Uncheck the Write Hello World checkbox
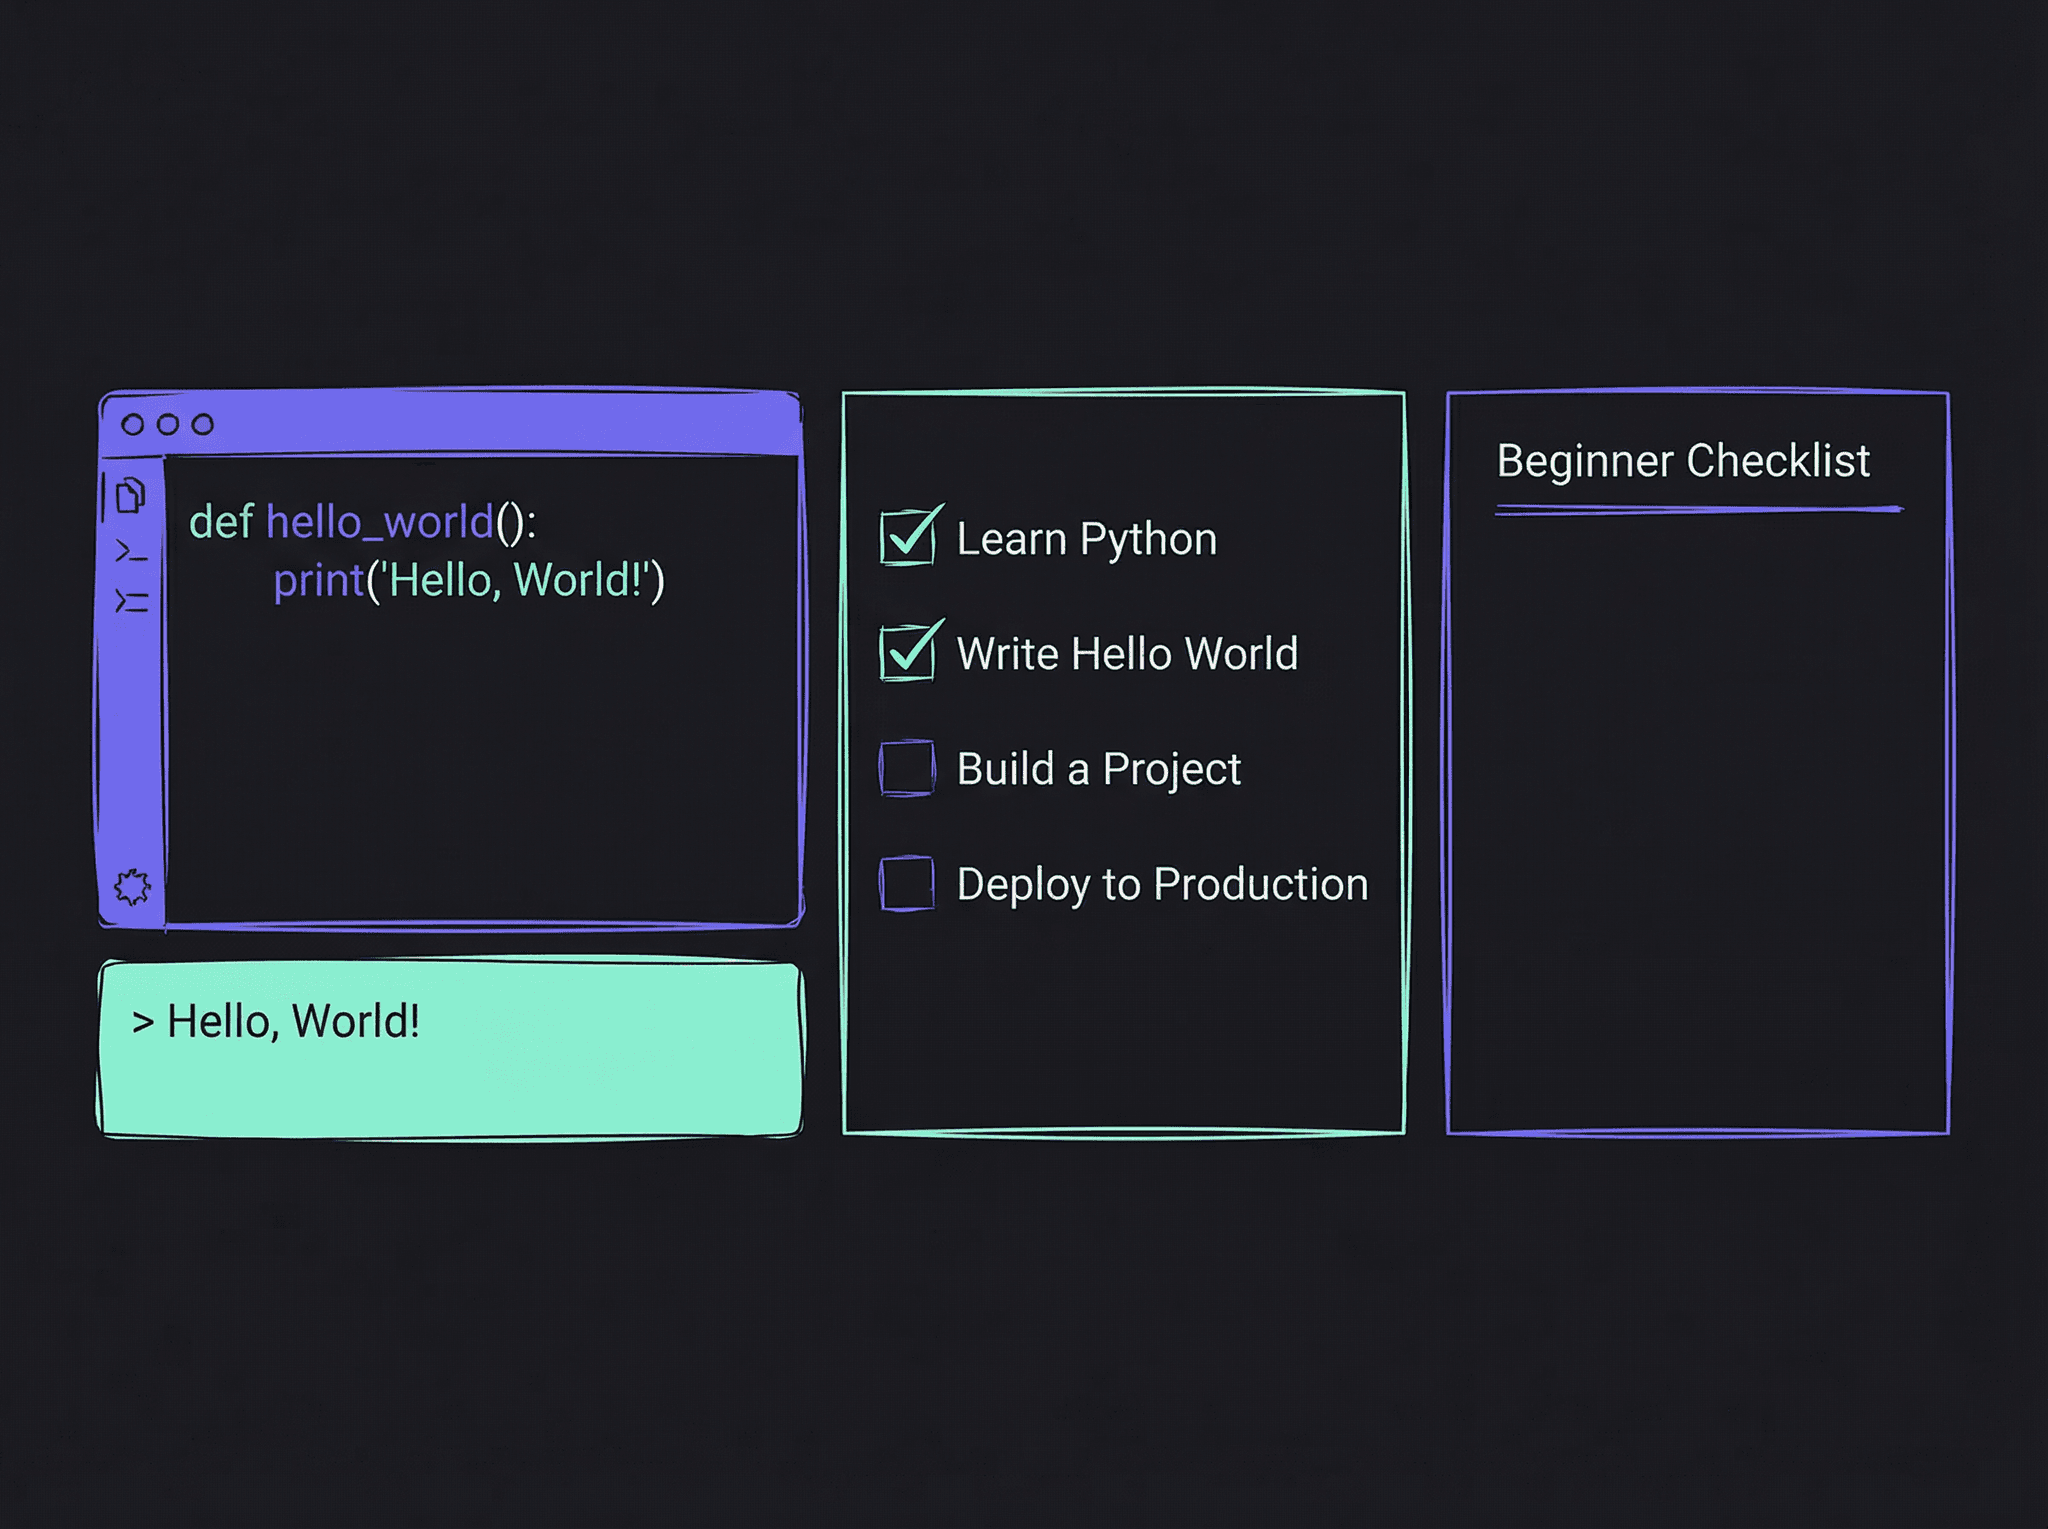The width and height of the screenshot is (2048, 1529). click(907, 653)
